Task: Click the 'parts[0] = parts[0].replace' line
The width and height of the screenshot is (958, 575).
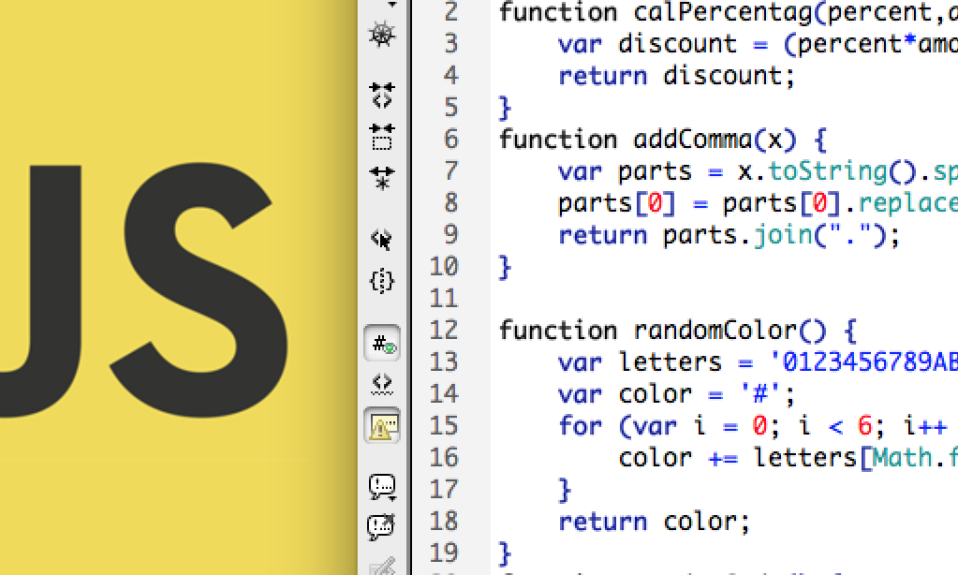Action: point(758,203)
